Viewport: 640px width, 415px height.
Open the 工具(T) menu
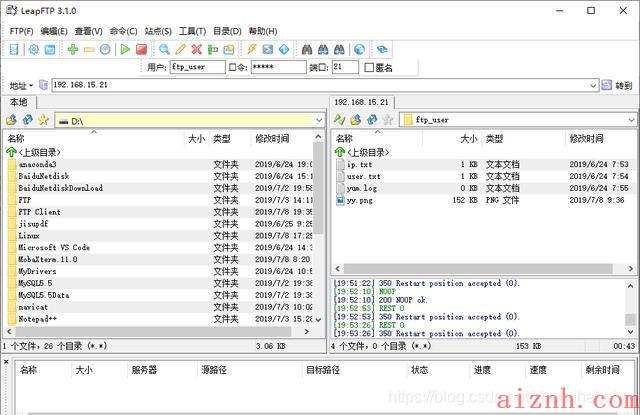pos(192,31)
